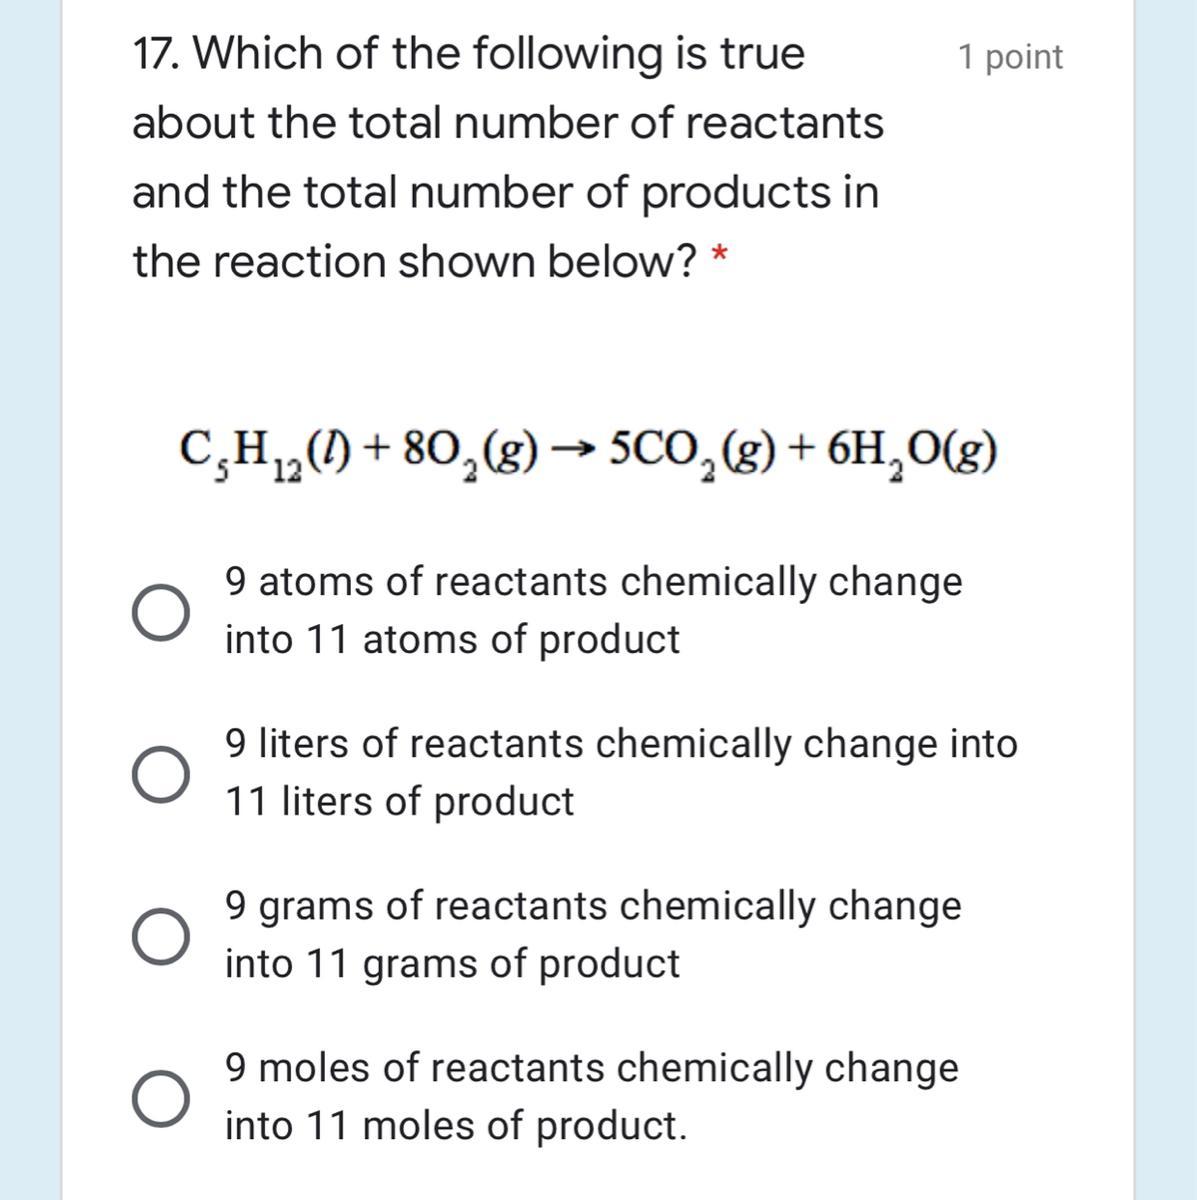
Task: Click the "into 11 grams of product" answer text
Action: coord(452,964)
